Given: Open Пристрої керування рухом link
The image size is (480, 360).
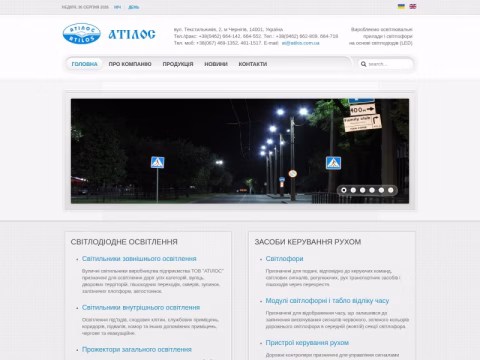Looking at the screenshot, I should pos(307,343).
